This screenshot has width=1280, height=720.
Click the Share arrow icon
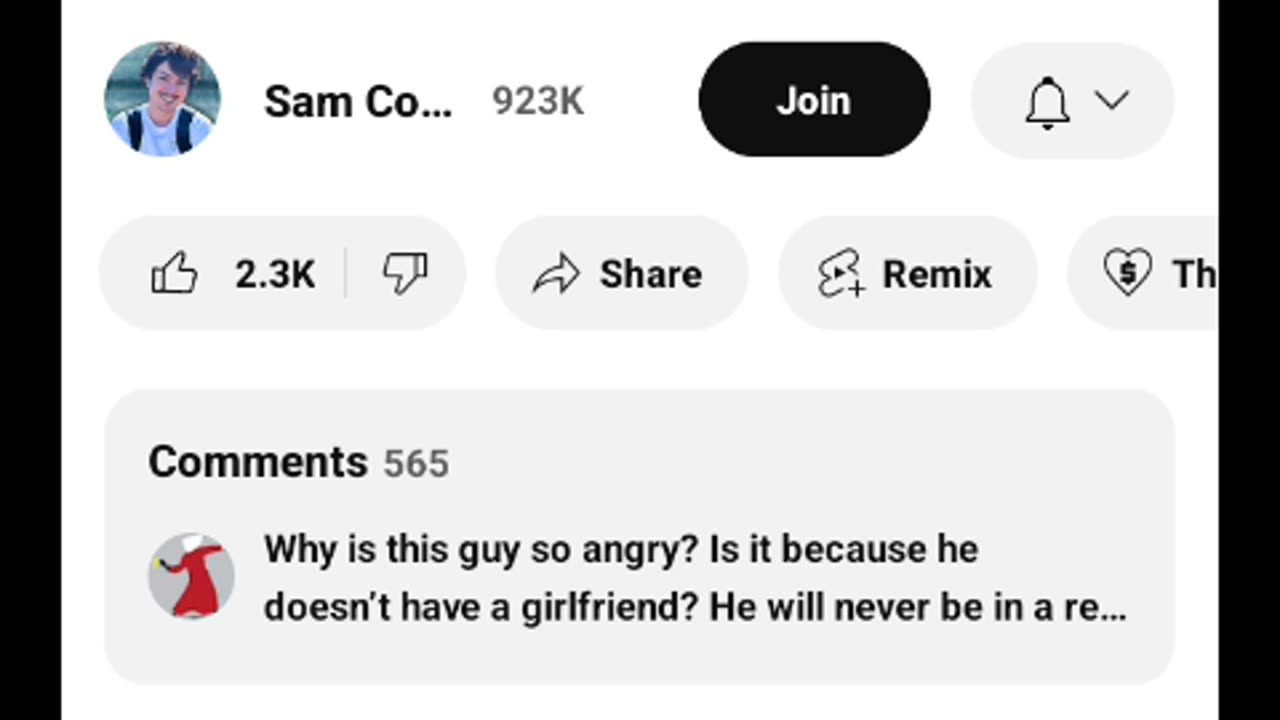click(557, 274)
